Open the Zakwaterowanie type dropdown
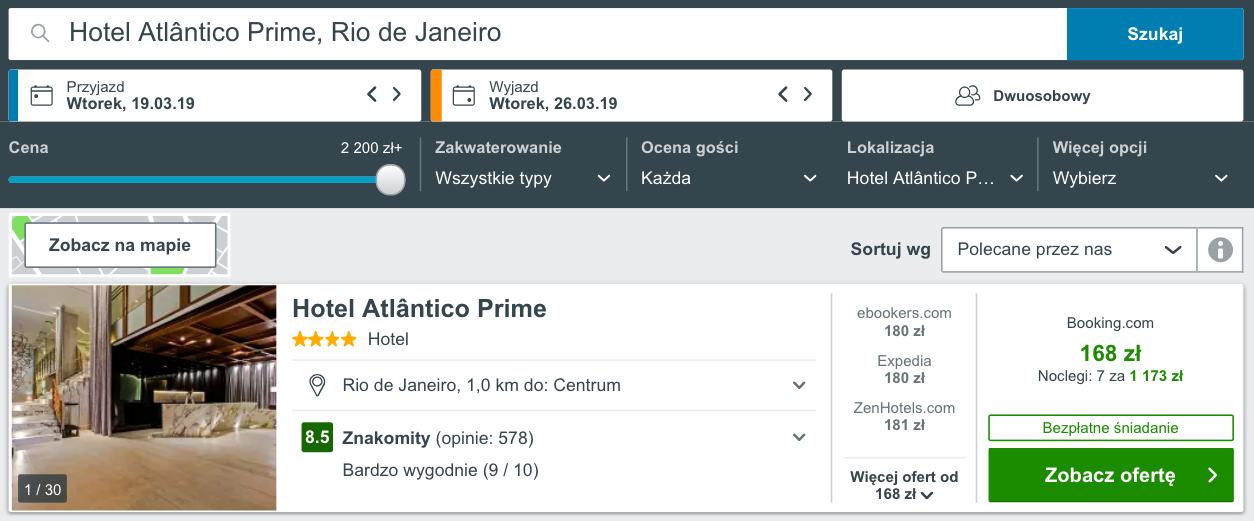Image resolution: width=1254 pixels, height=521 pixels. [523, 178]
